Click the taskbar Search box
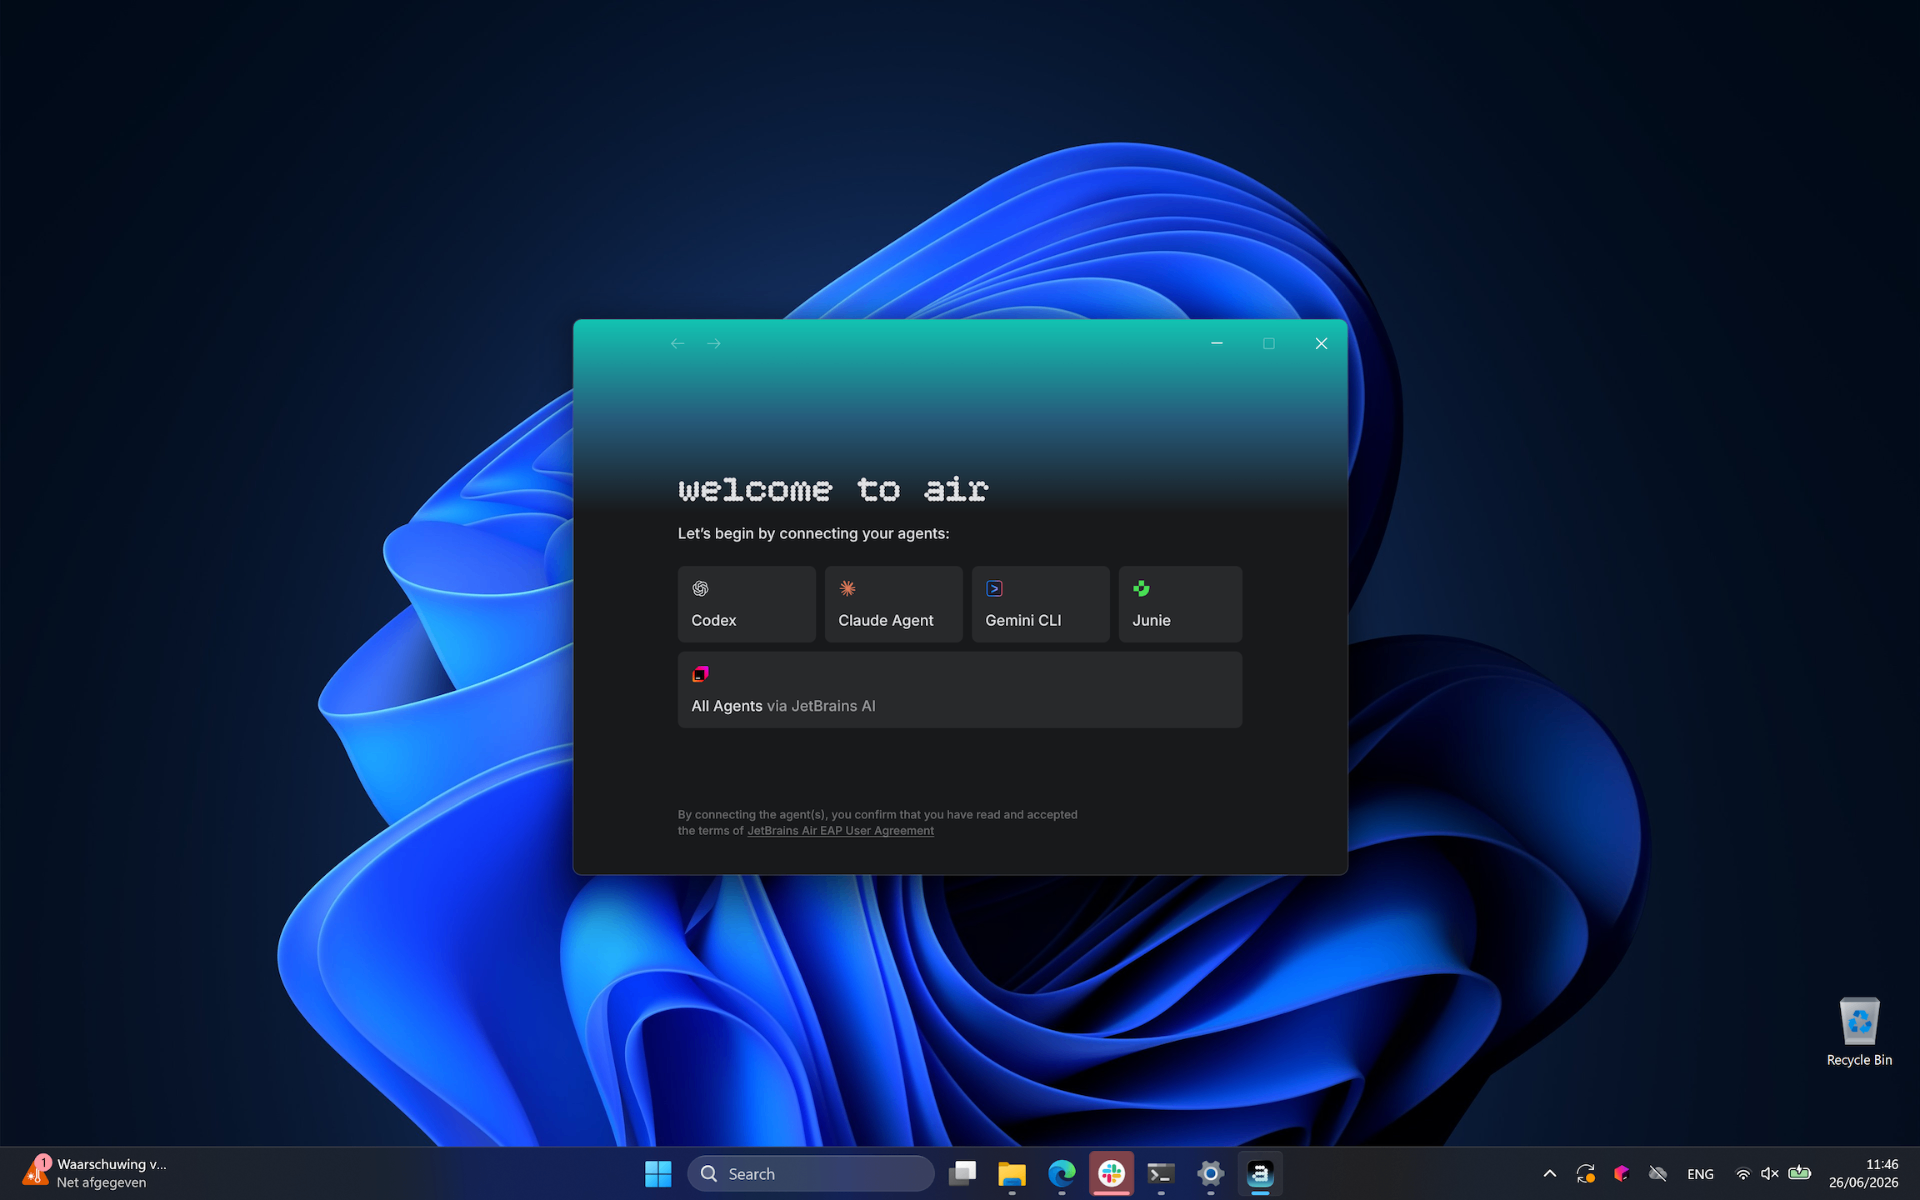 [811, 1174]
